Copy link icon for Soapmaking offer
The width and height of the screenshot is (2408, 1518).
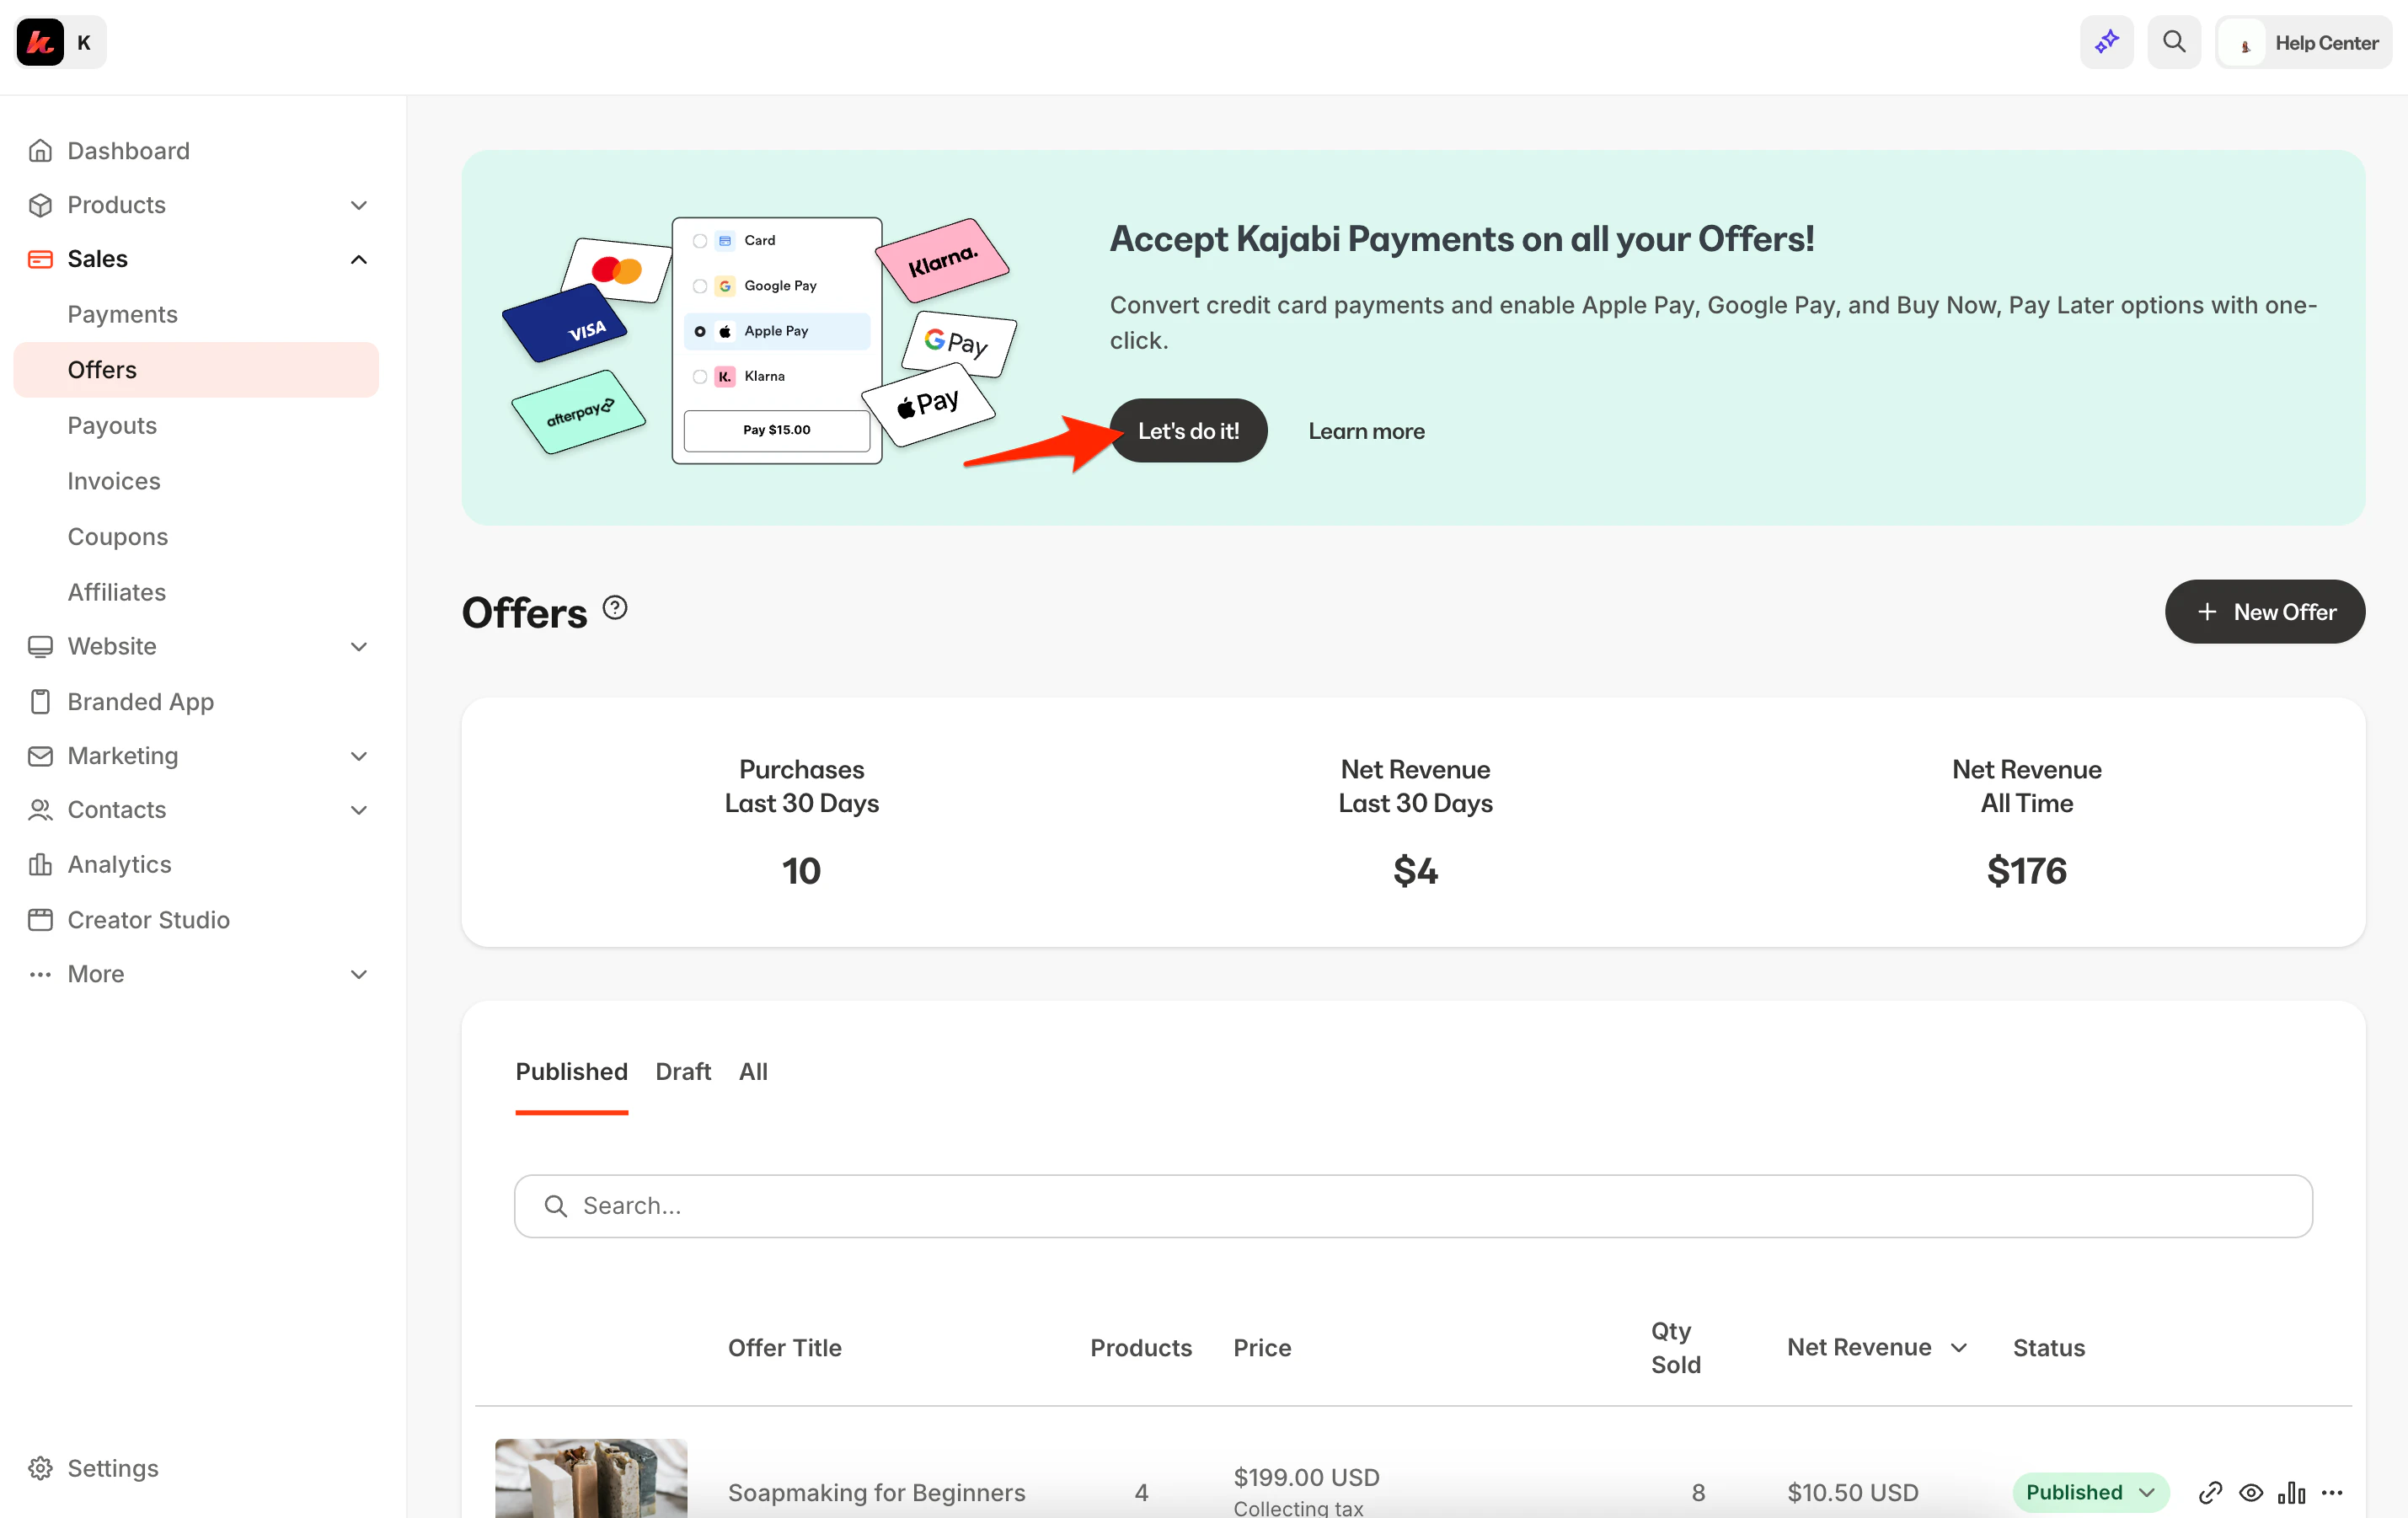[2210, 1492]
